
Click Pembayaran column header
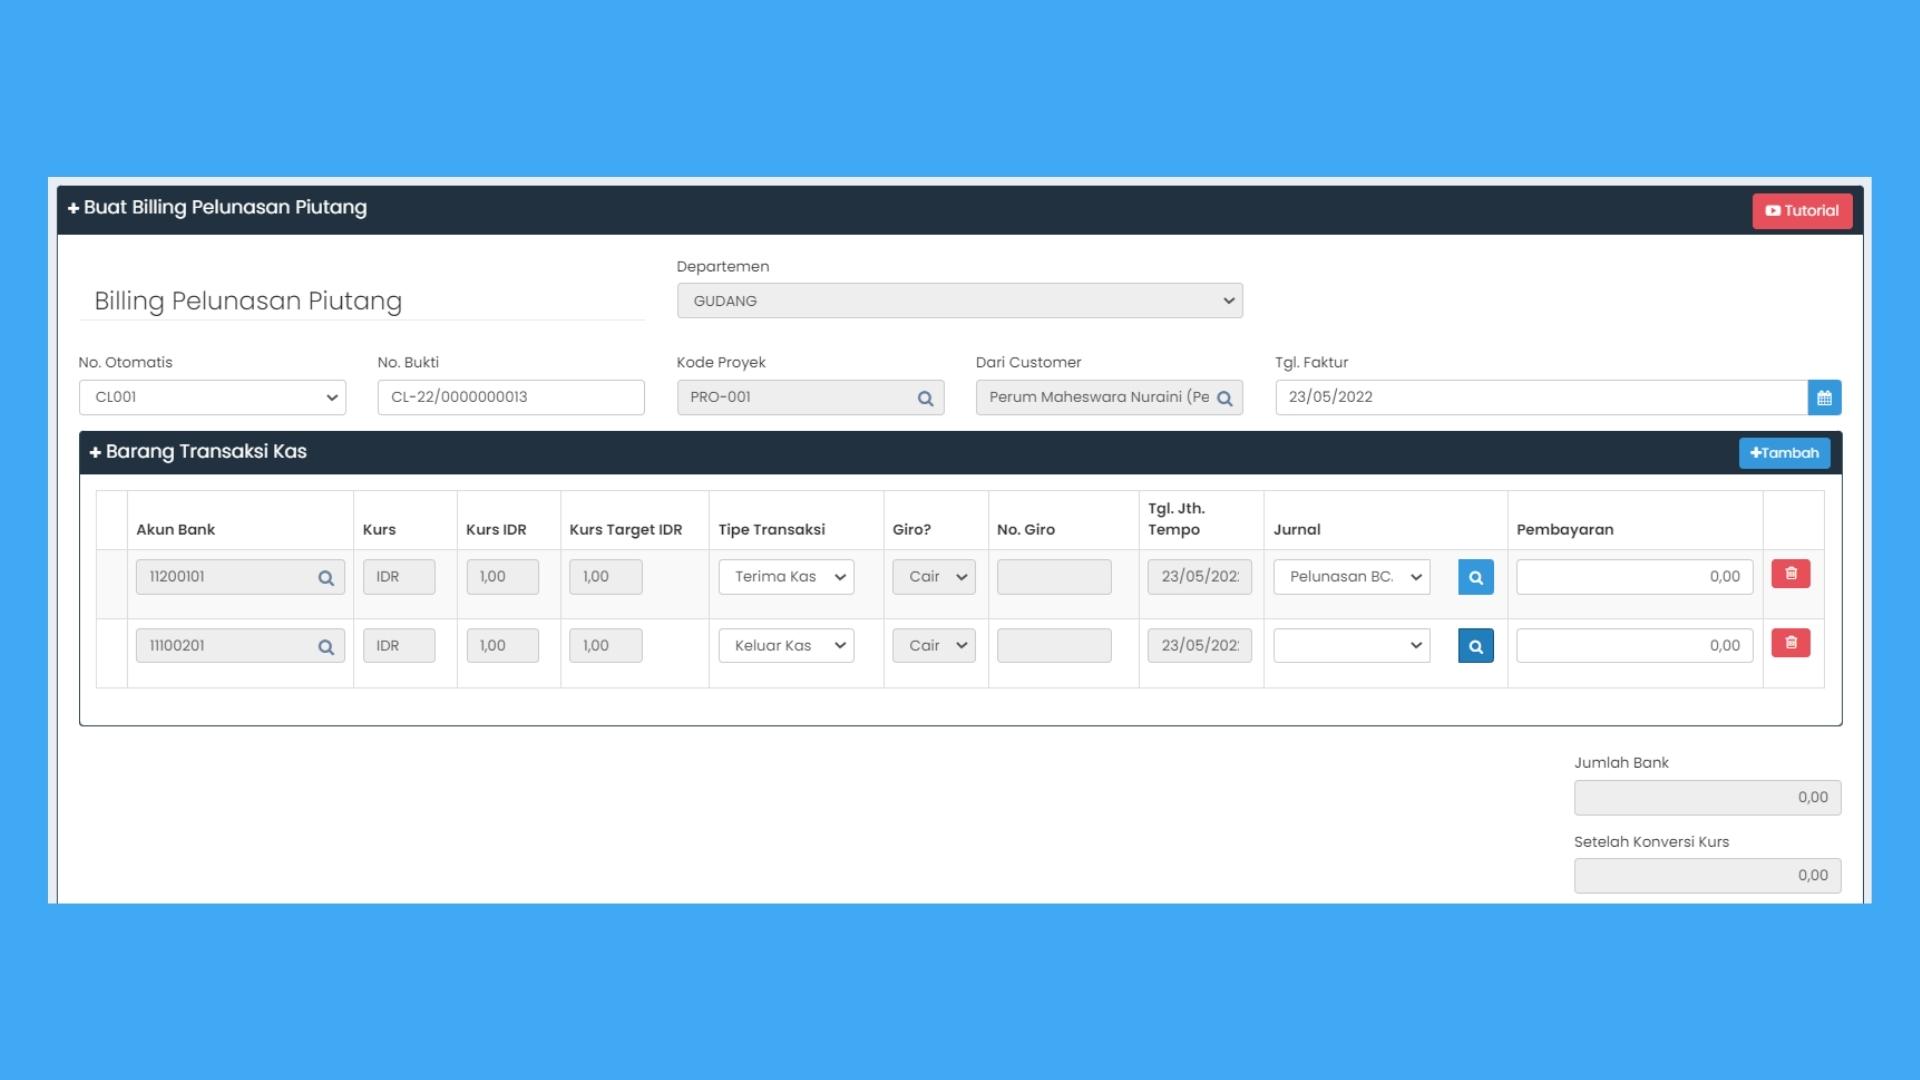click(1565, 530)
